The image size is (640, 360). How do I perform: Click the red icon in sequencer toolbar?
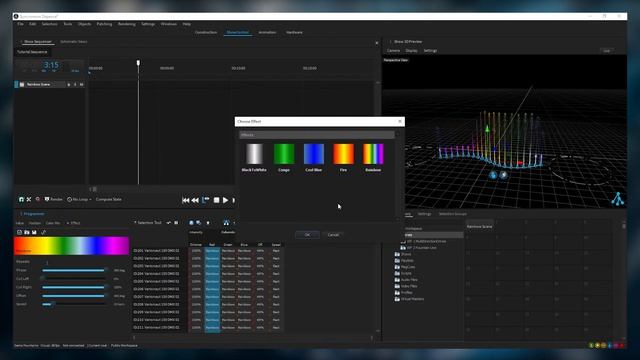38,199
